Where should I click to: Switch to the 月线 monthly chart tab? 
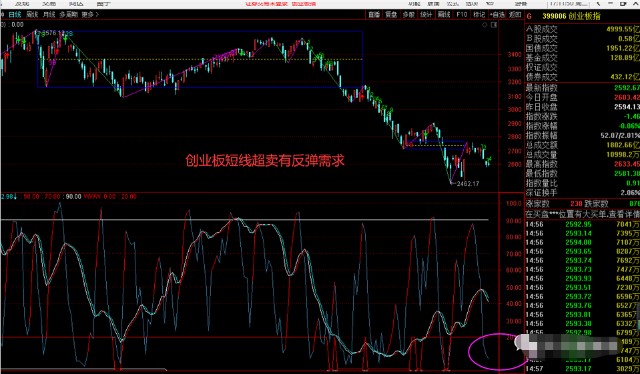tap(49, 15)
